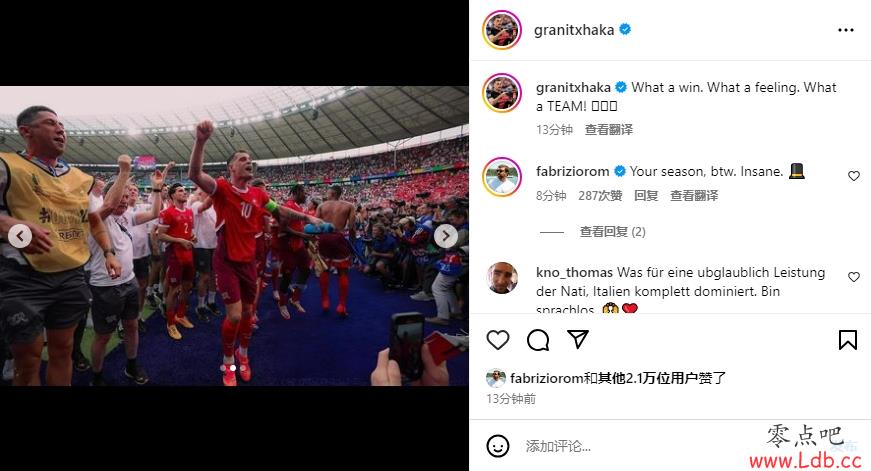Viewport: 871px width, 471px height.
Task: Open the three-dot more options menu
Action: pyautogui.click(x=845, y=30)
